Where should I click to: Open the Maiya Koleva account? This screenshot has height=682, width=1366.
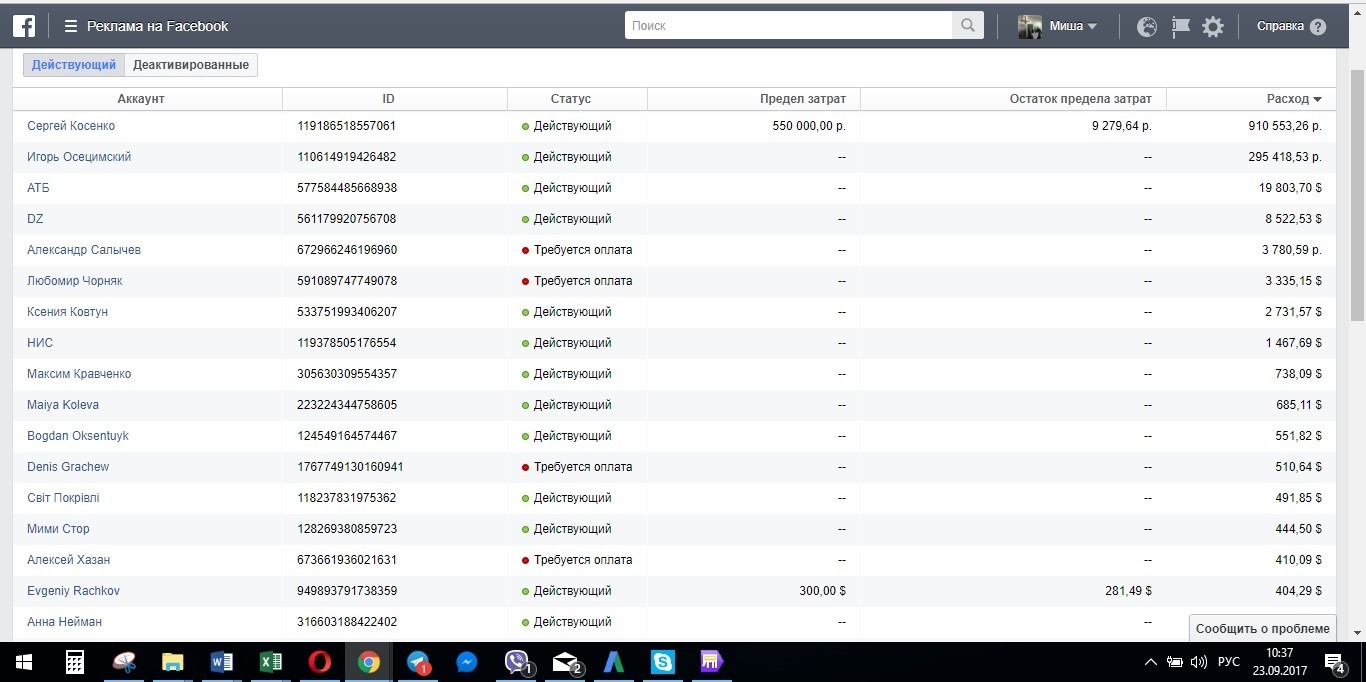coord(63,405)
